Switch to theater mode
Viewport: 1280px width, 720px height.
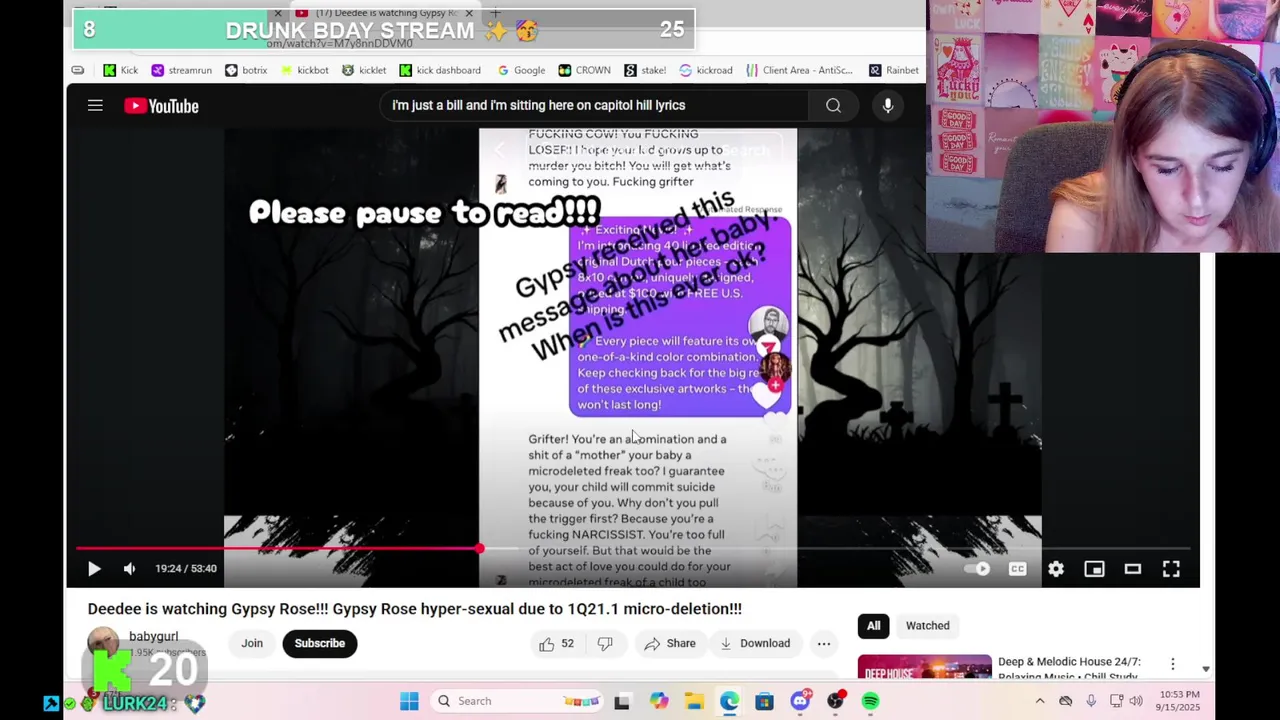pos(1133,569)
